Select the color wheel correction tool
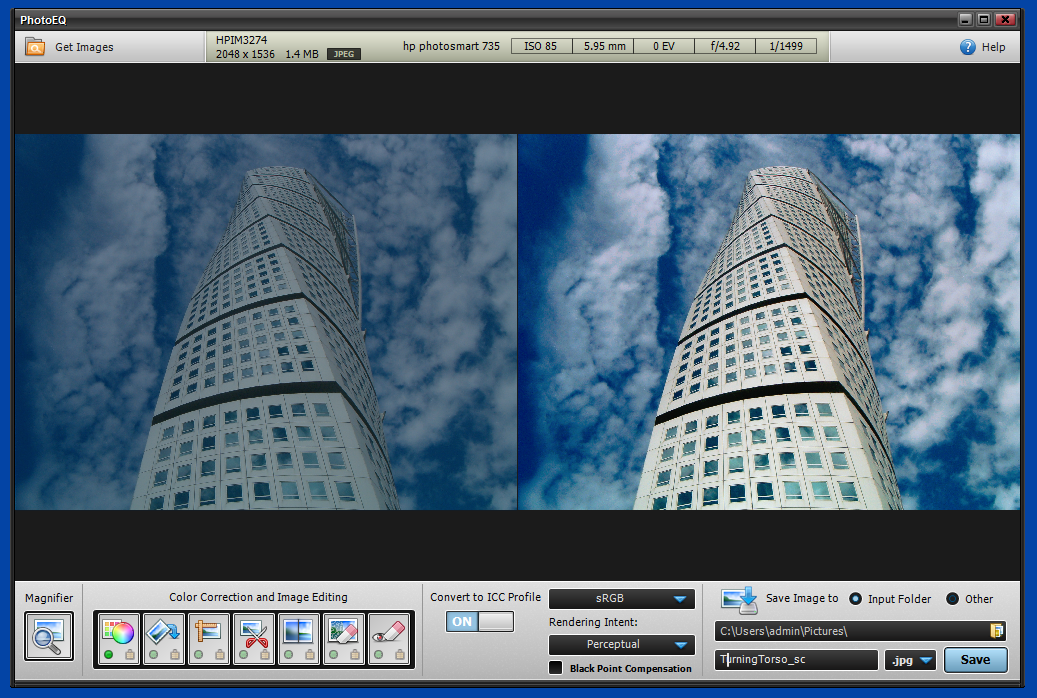 (118, 631)
